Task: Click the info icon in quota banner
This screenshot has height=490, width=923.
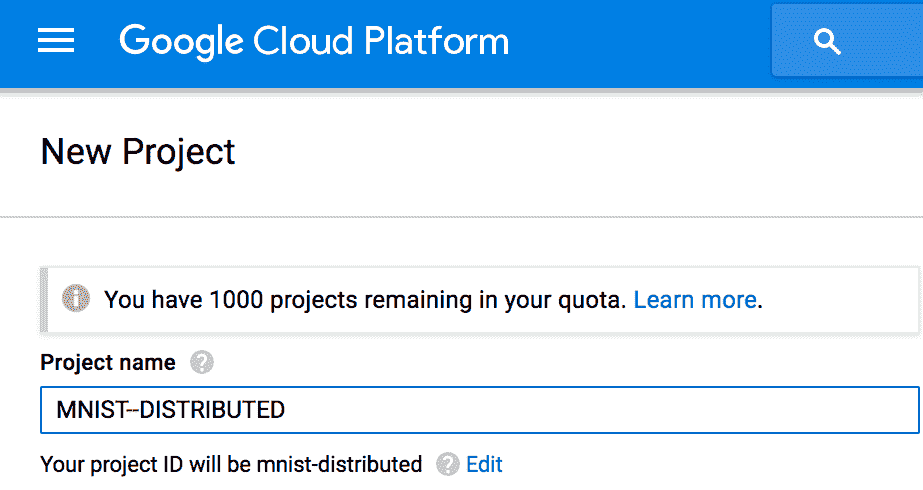Action: pos(76,299)
